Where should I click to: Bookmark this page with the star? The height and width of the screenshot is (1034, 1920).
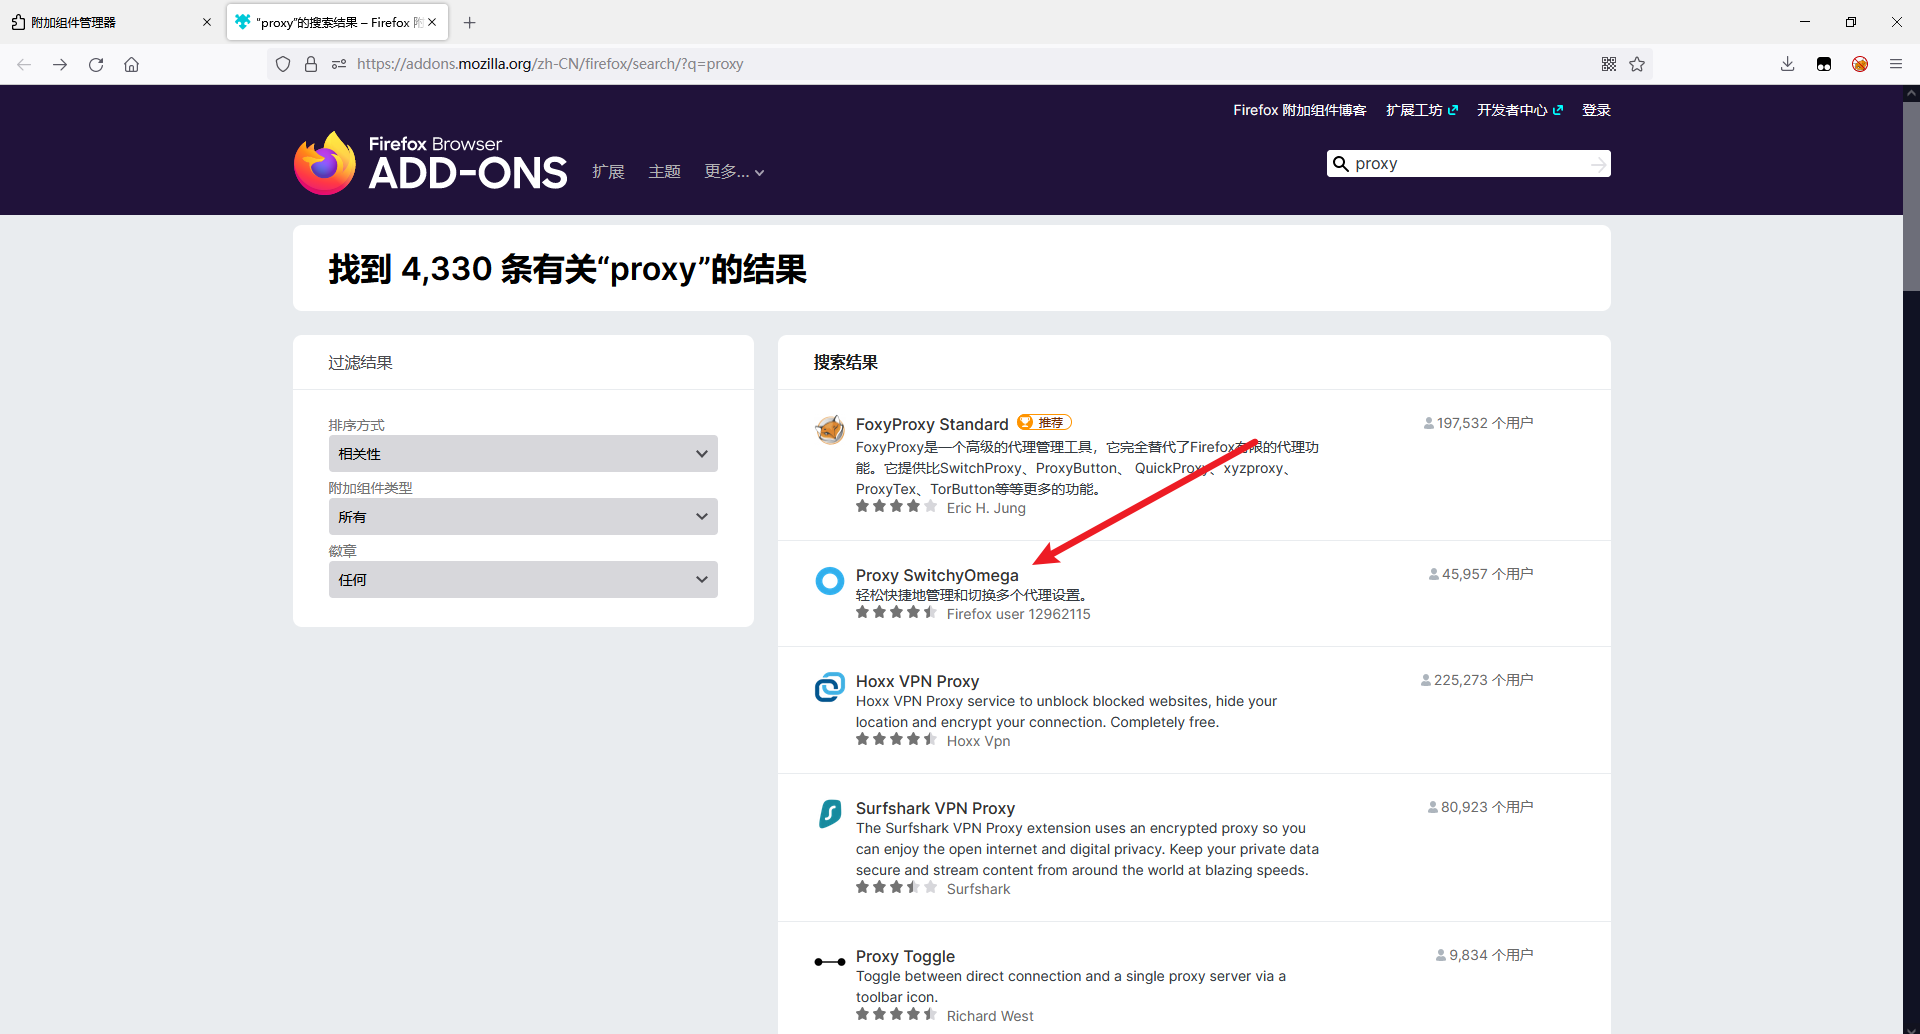pyautogui.click(x=1637, y=64)
